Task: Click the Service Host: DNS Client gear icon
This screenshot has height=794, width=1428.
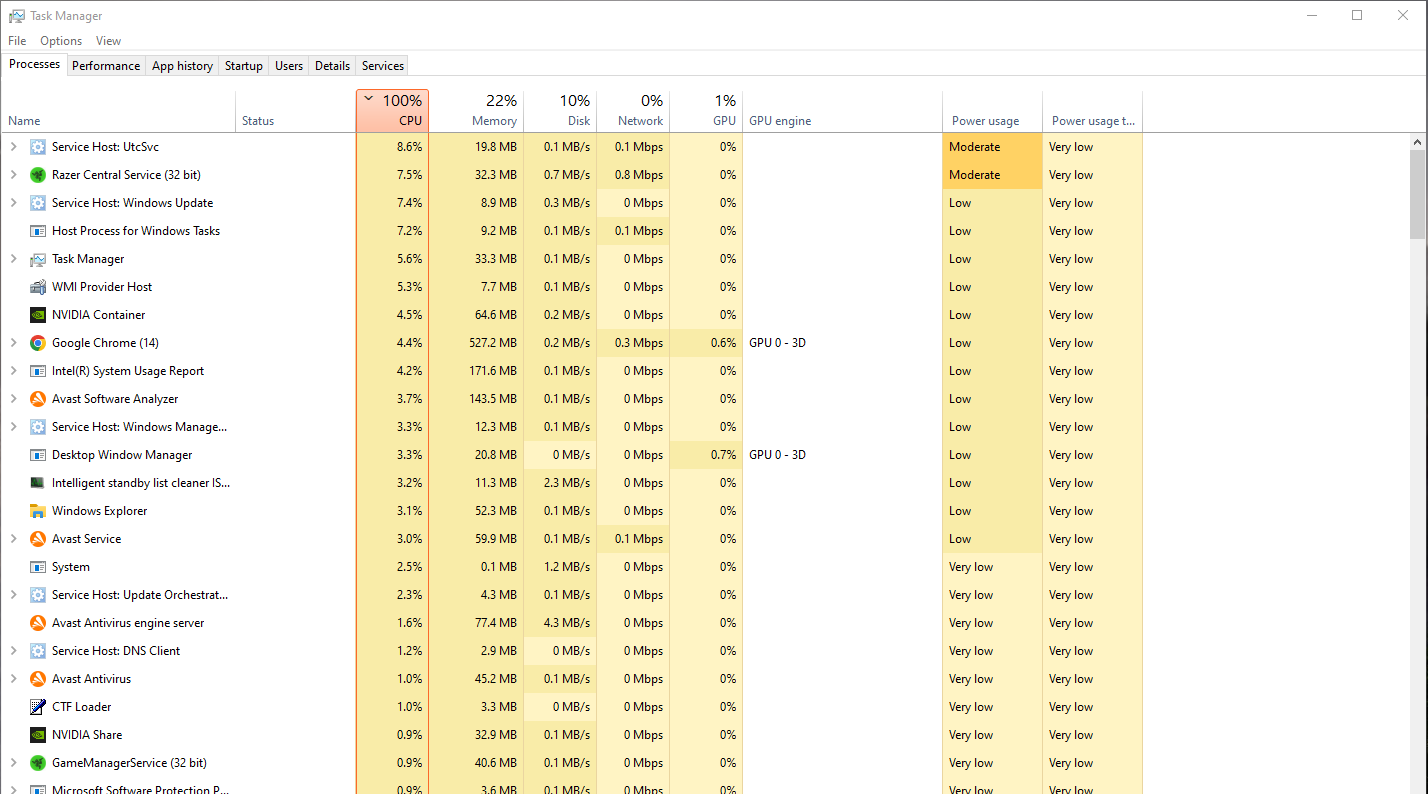Action: click(38, 651)
